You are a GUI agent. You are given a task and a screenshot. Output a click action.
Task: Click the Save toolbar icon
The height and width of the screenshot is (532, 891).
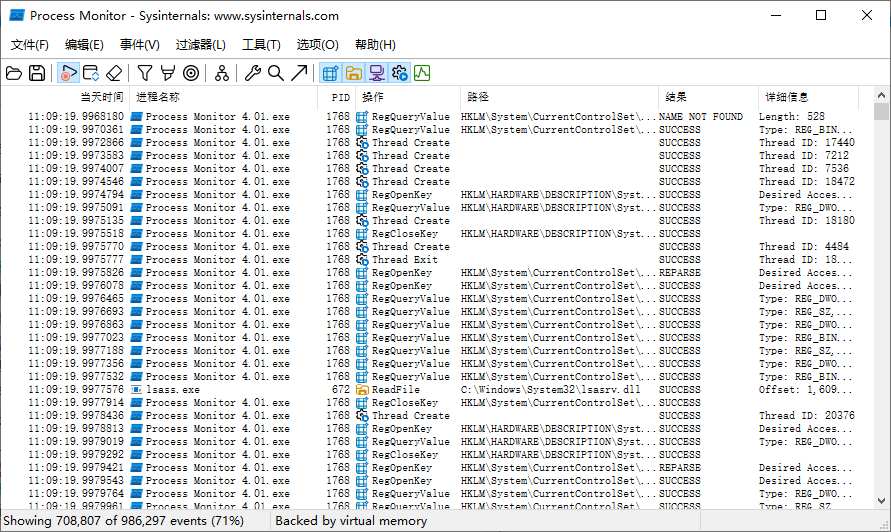tap(37, 73)
